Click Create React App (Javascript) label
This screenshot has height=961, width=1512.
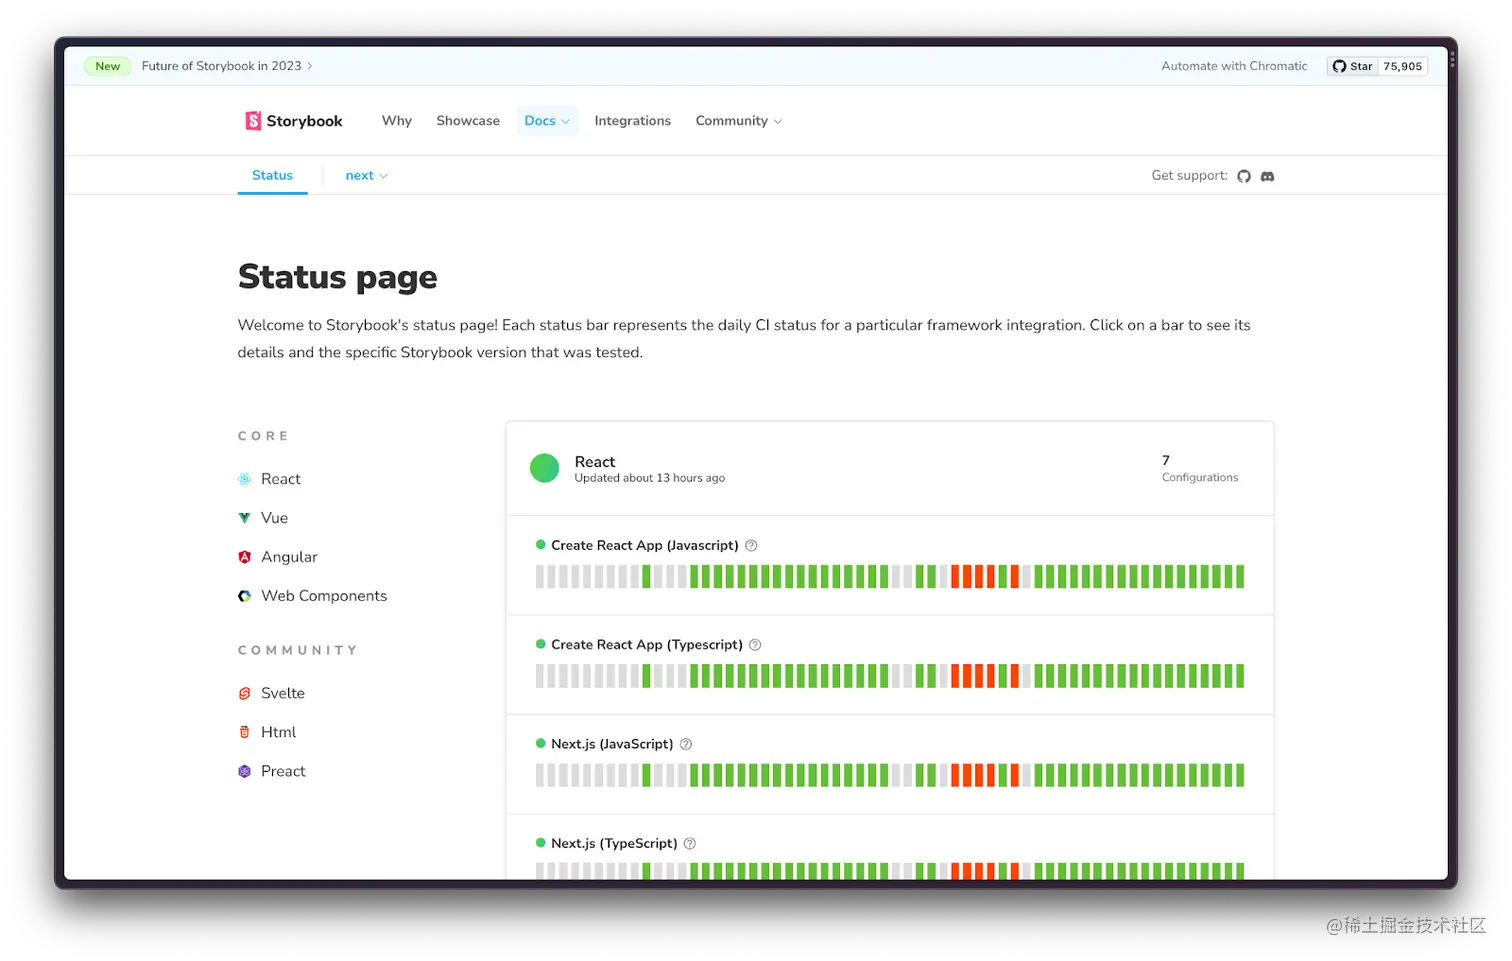pyautogui.click(x=645, y=545)
